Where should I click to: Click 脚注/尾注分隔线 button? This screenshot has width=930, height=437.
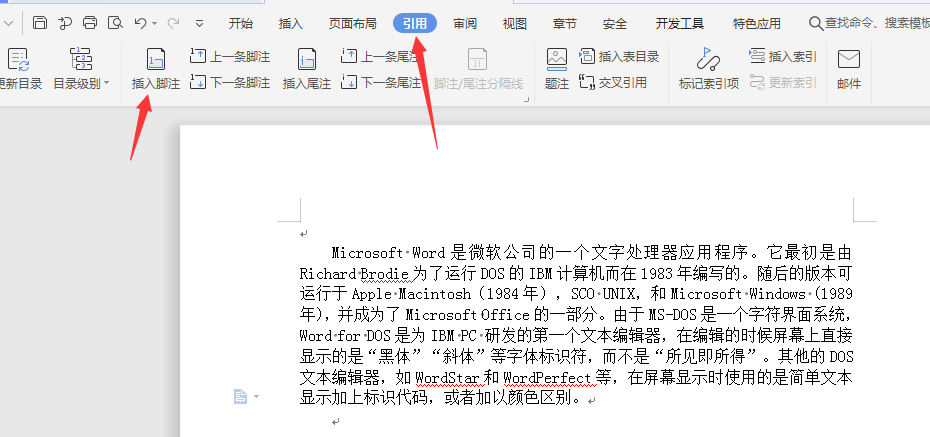pyautogui.click(x=478, y=69)
